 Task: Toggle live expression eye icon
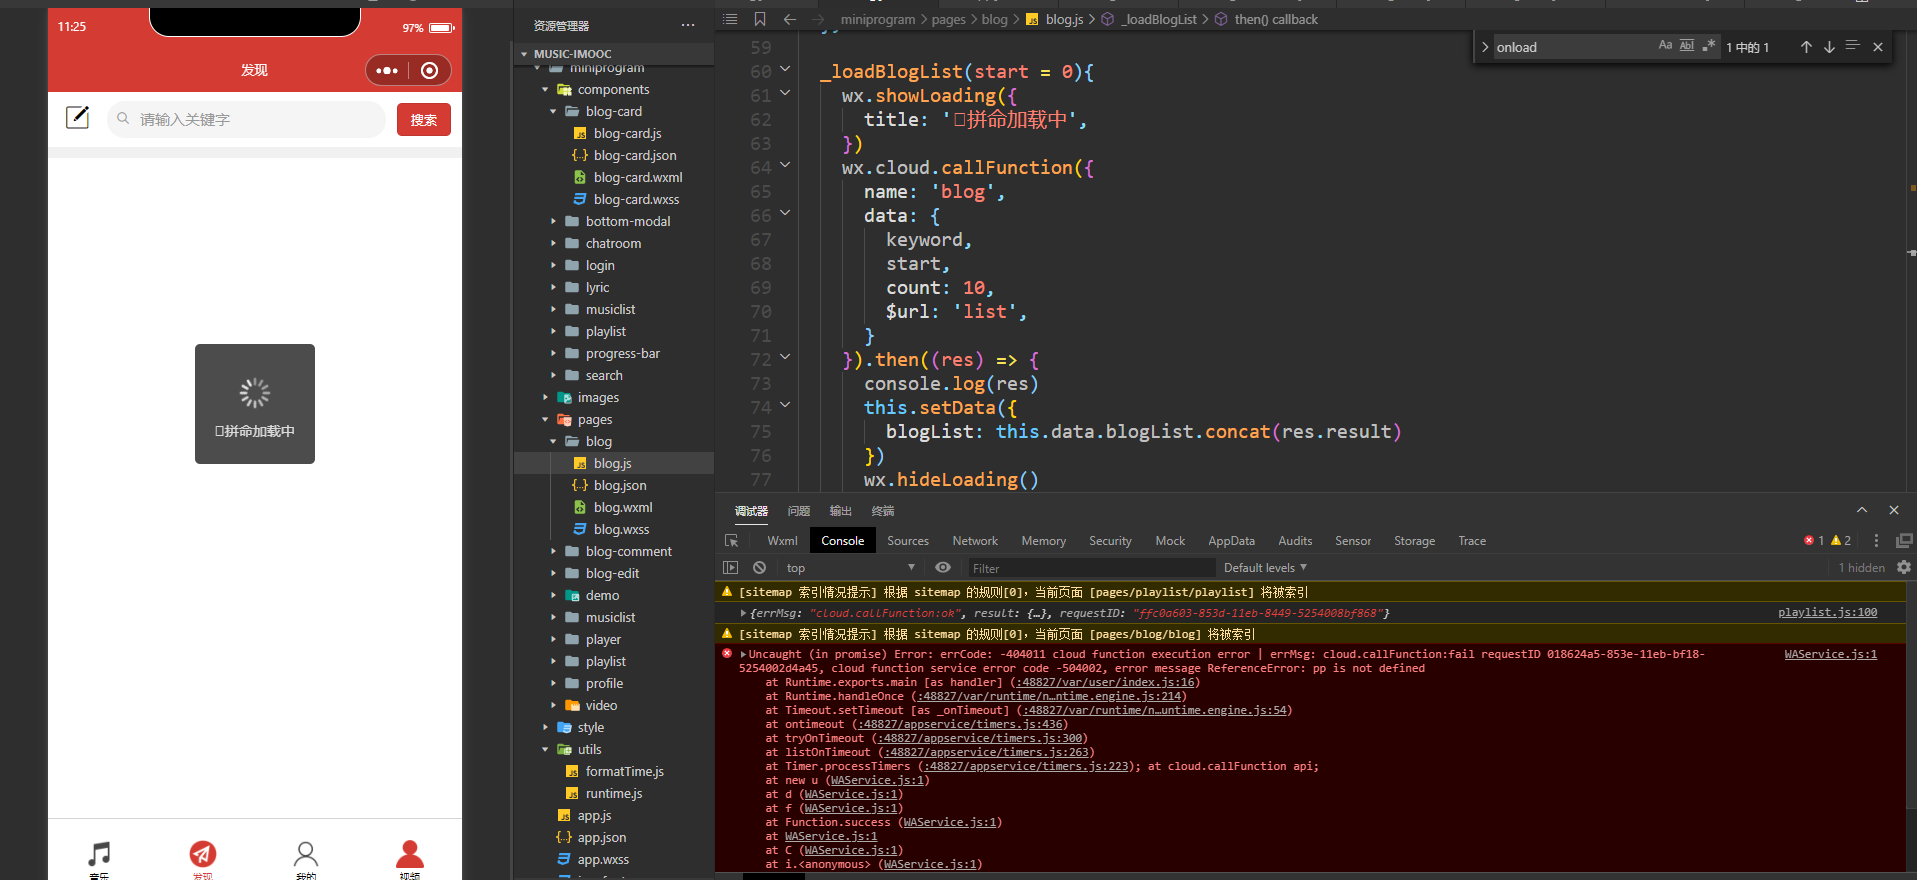click(942, 568)
